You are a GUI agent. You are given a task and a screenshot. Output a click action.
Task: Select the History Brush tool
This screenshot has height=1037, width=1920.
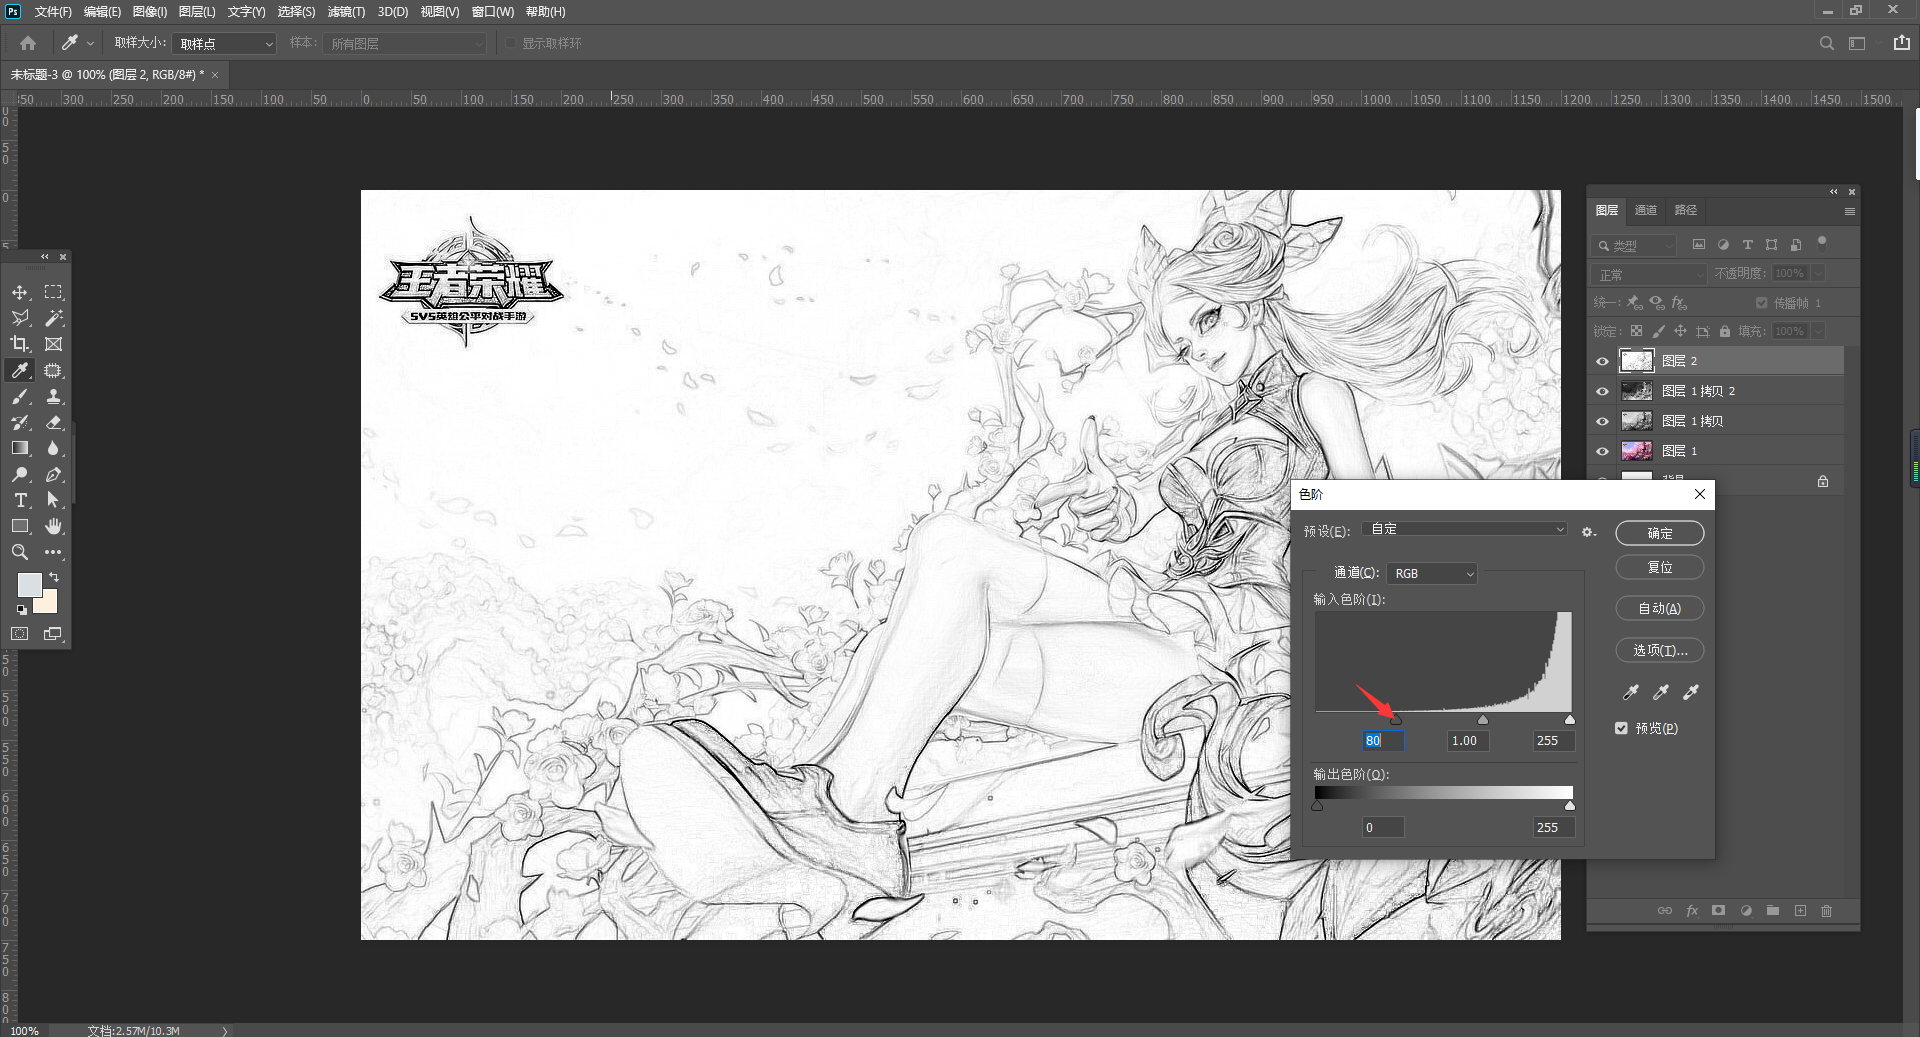click(x=20, y=422)
